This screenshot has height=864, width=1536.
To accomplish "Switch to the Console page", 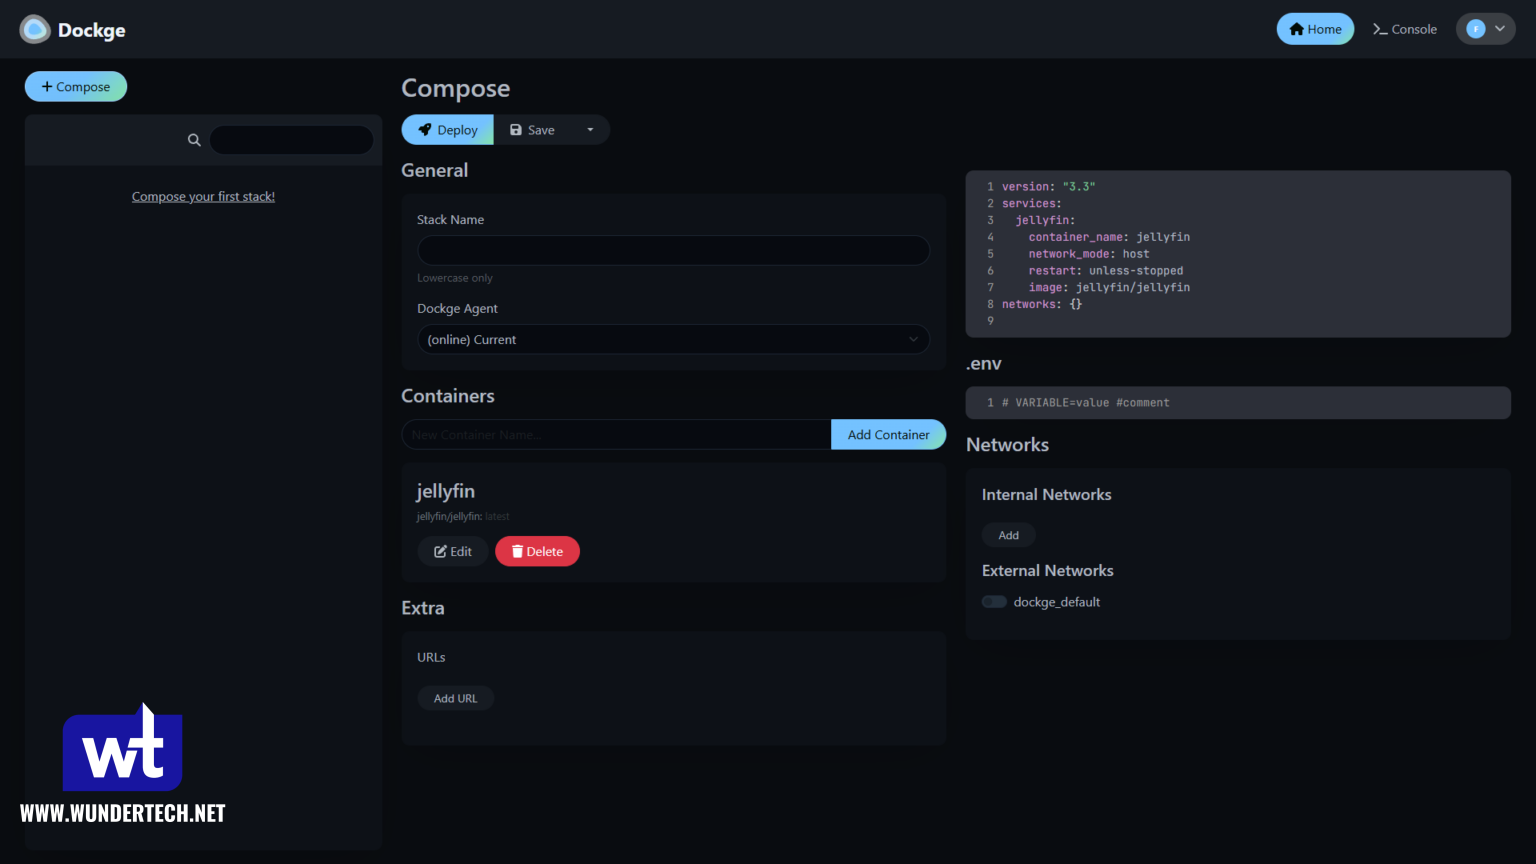I will [x=1405, y=29].
